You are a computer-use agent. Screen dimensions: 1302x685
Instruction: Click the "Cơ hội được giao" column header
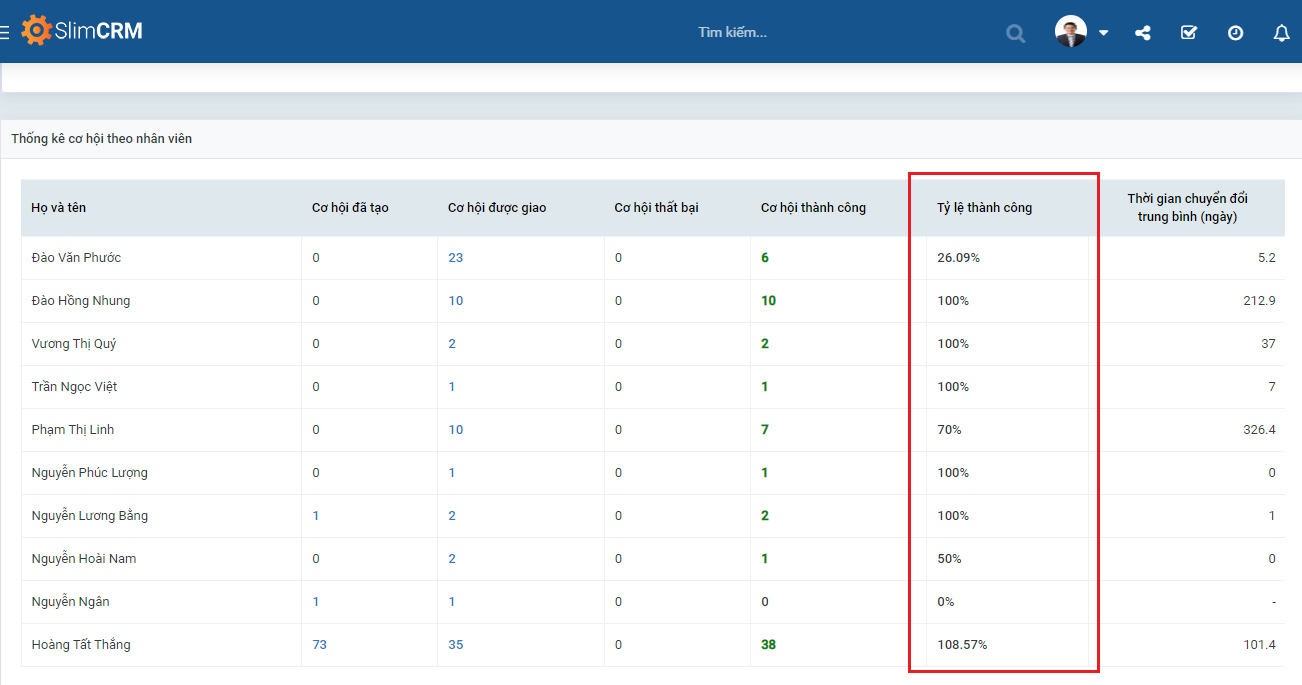coord(497,208)
